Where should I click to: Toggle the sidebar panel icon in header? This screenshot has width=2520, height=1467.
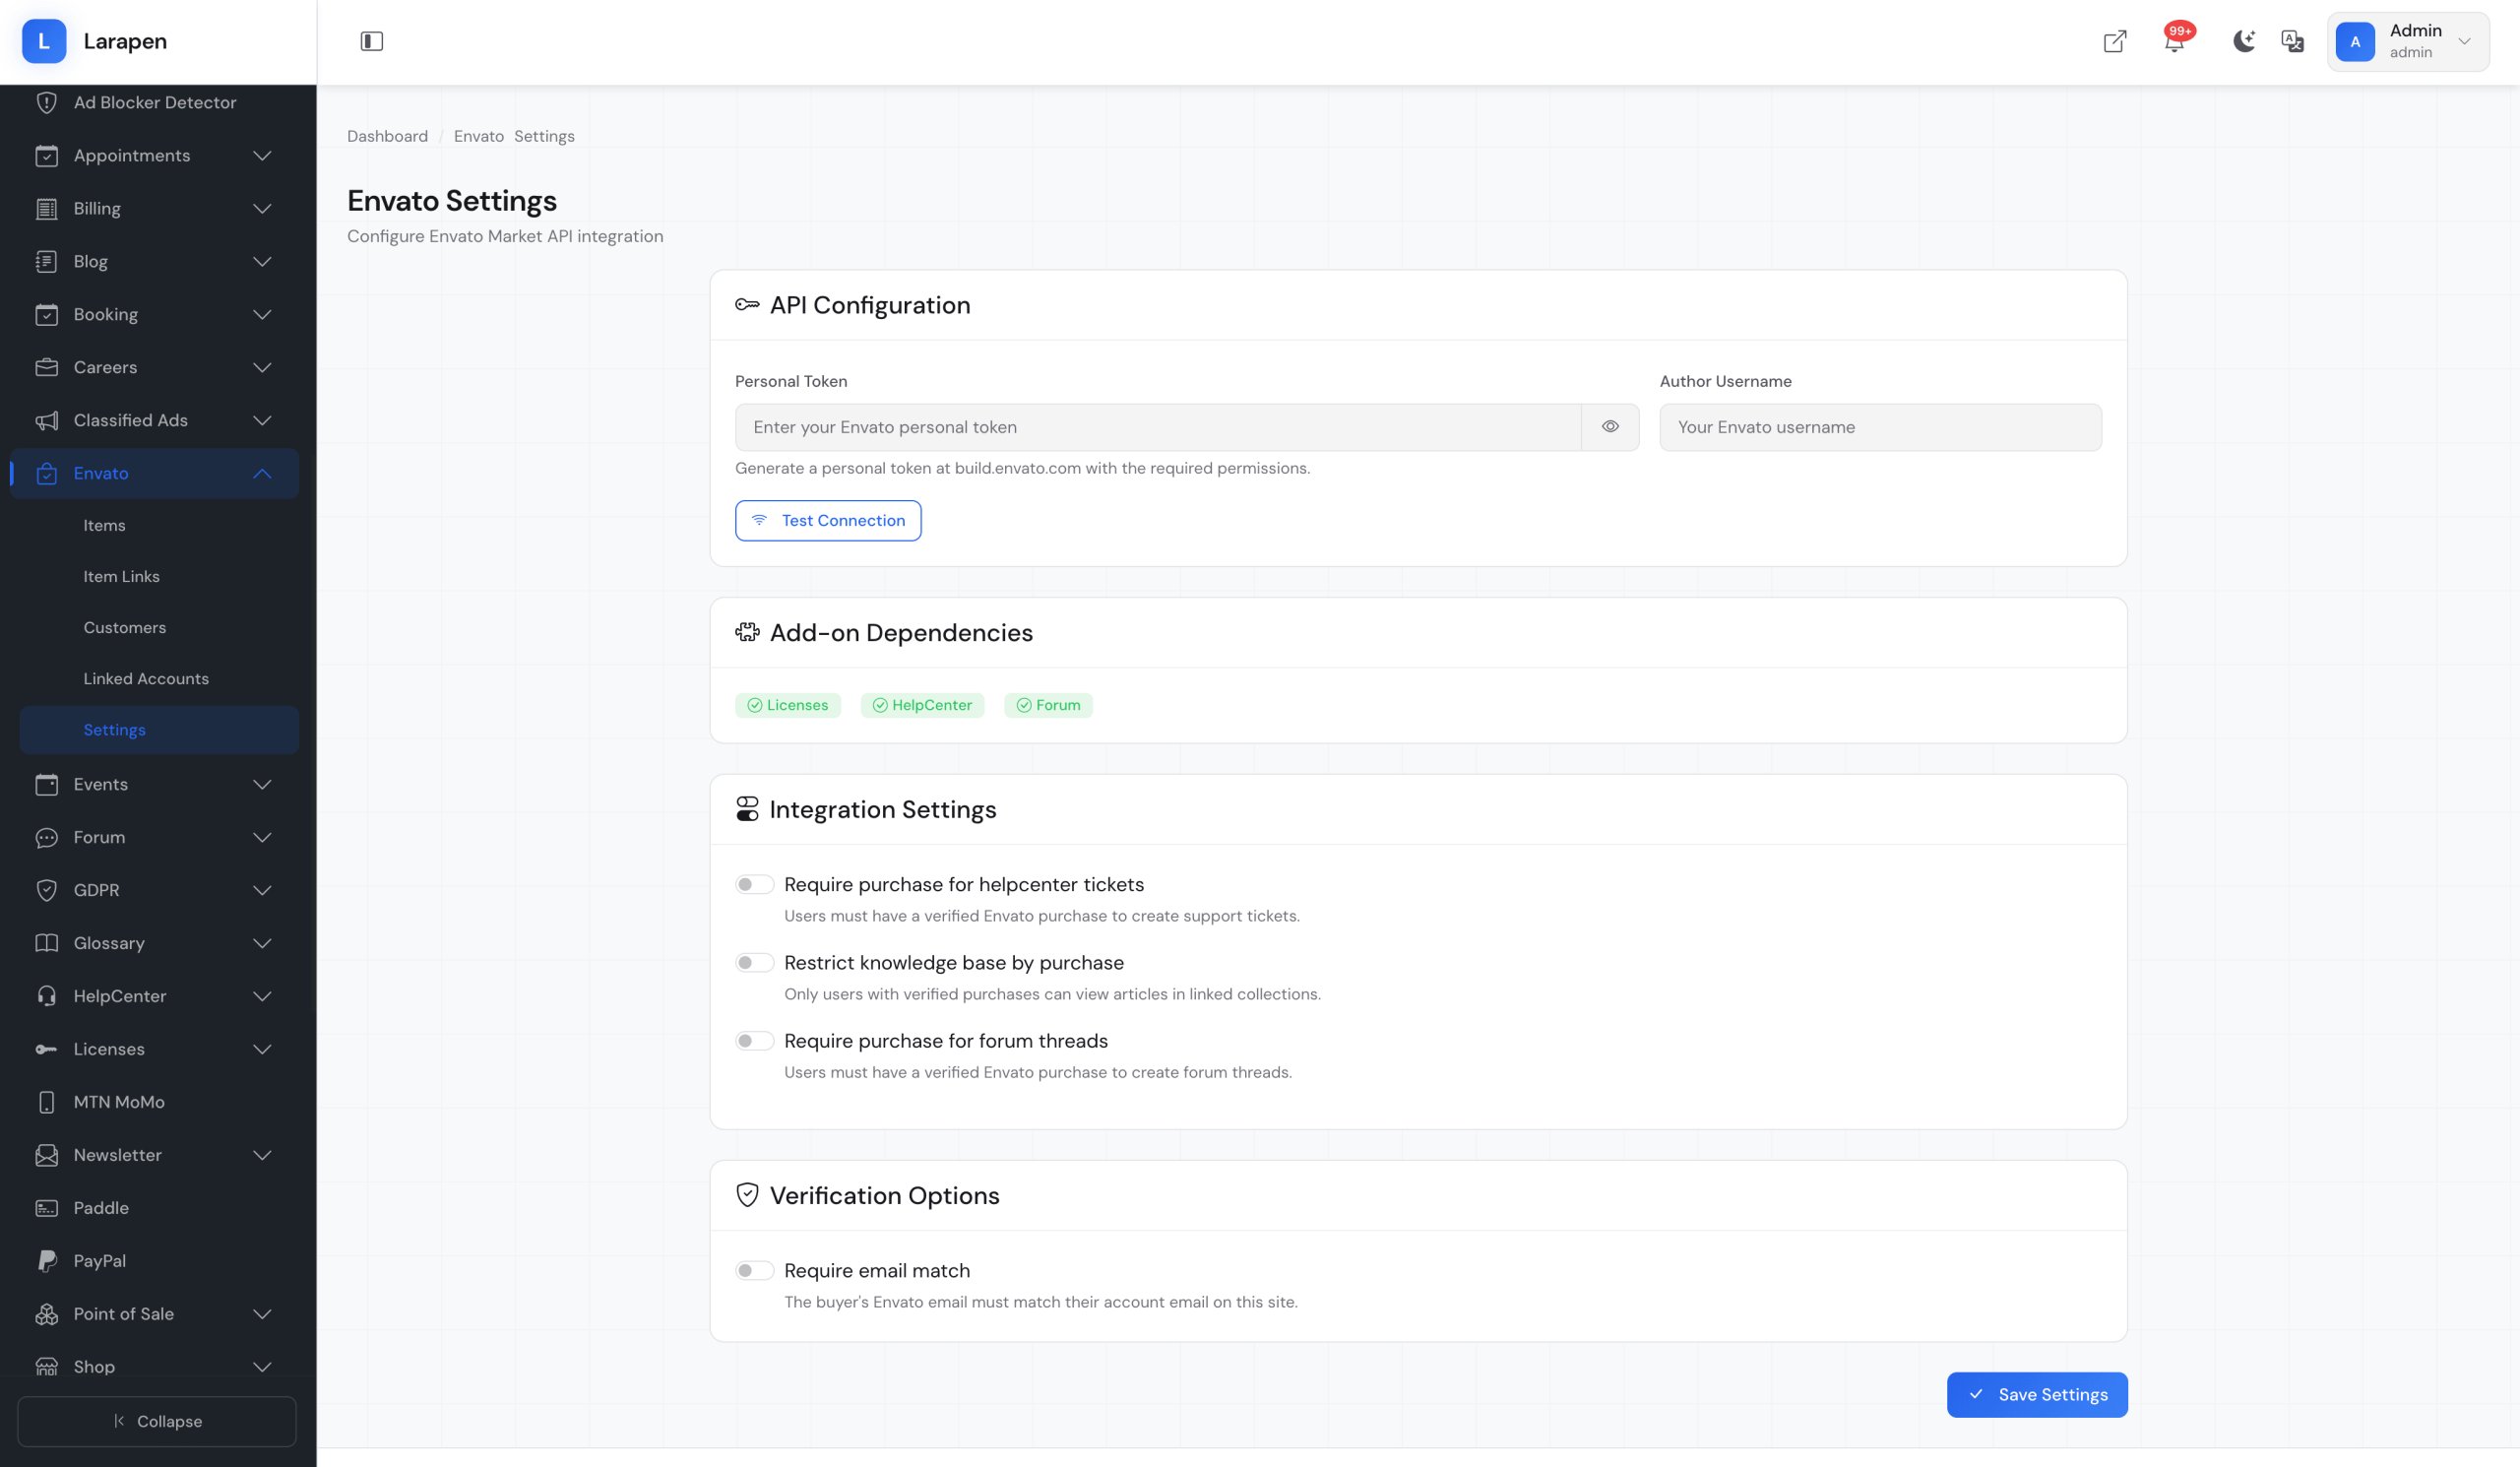tap(371, 41)
